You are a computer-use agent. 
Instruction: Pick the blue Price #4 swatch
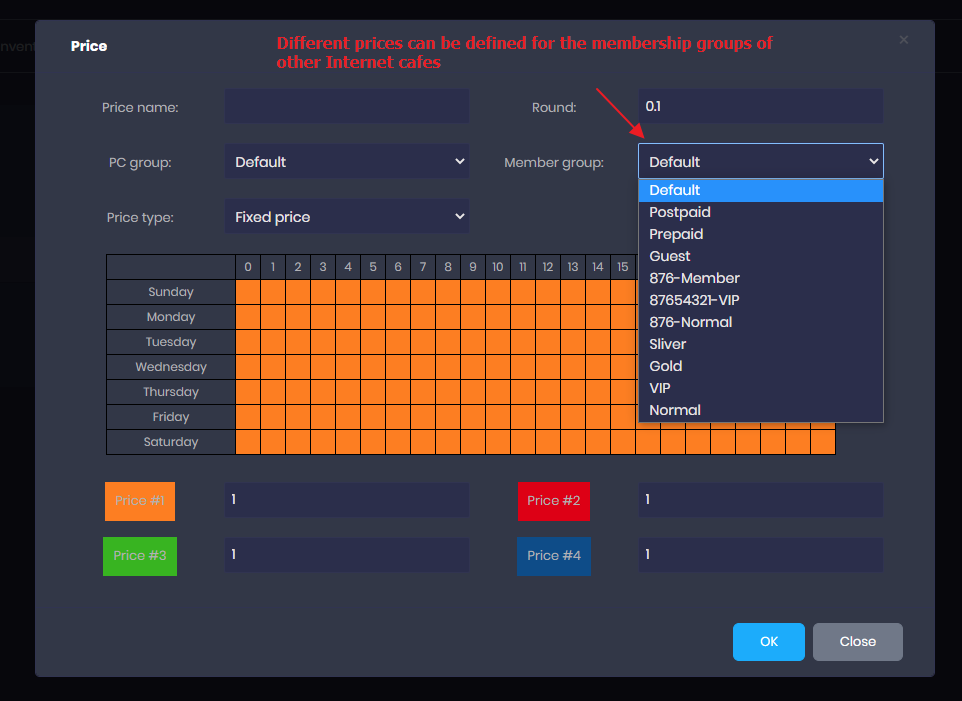[x=553, y=556]
